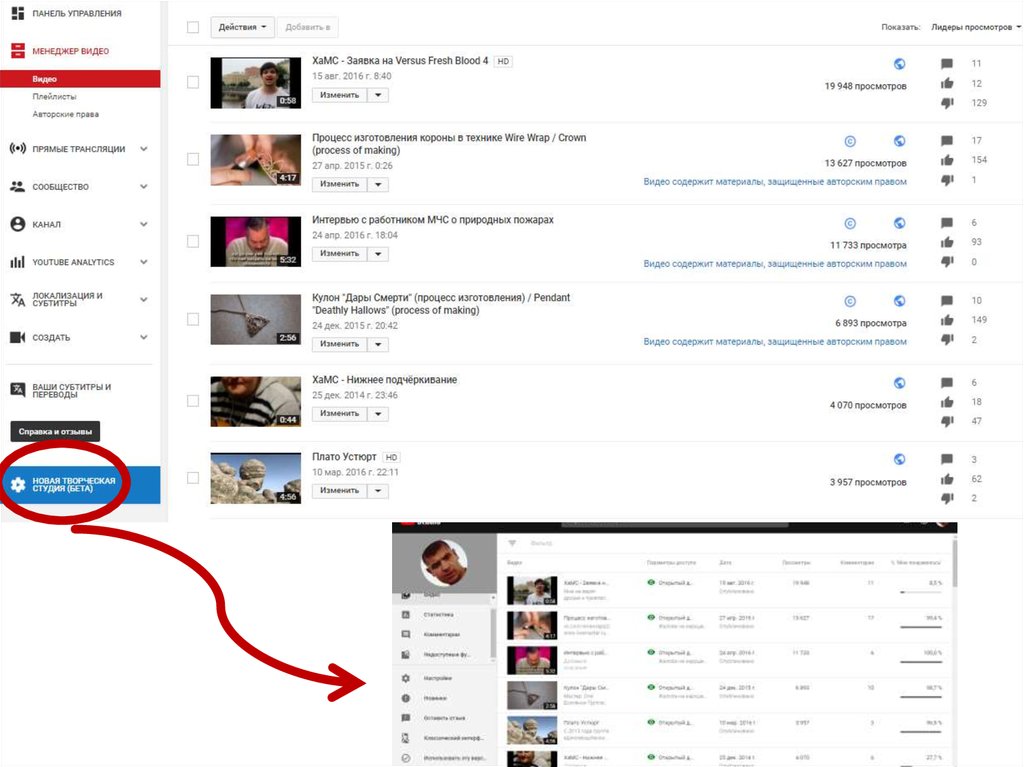Click the globe icon for Плато Устюрт

(x=899, y=459)
